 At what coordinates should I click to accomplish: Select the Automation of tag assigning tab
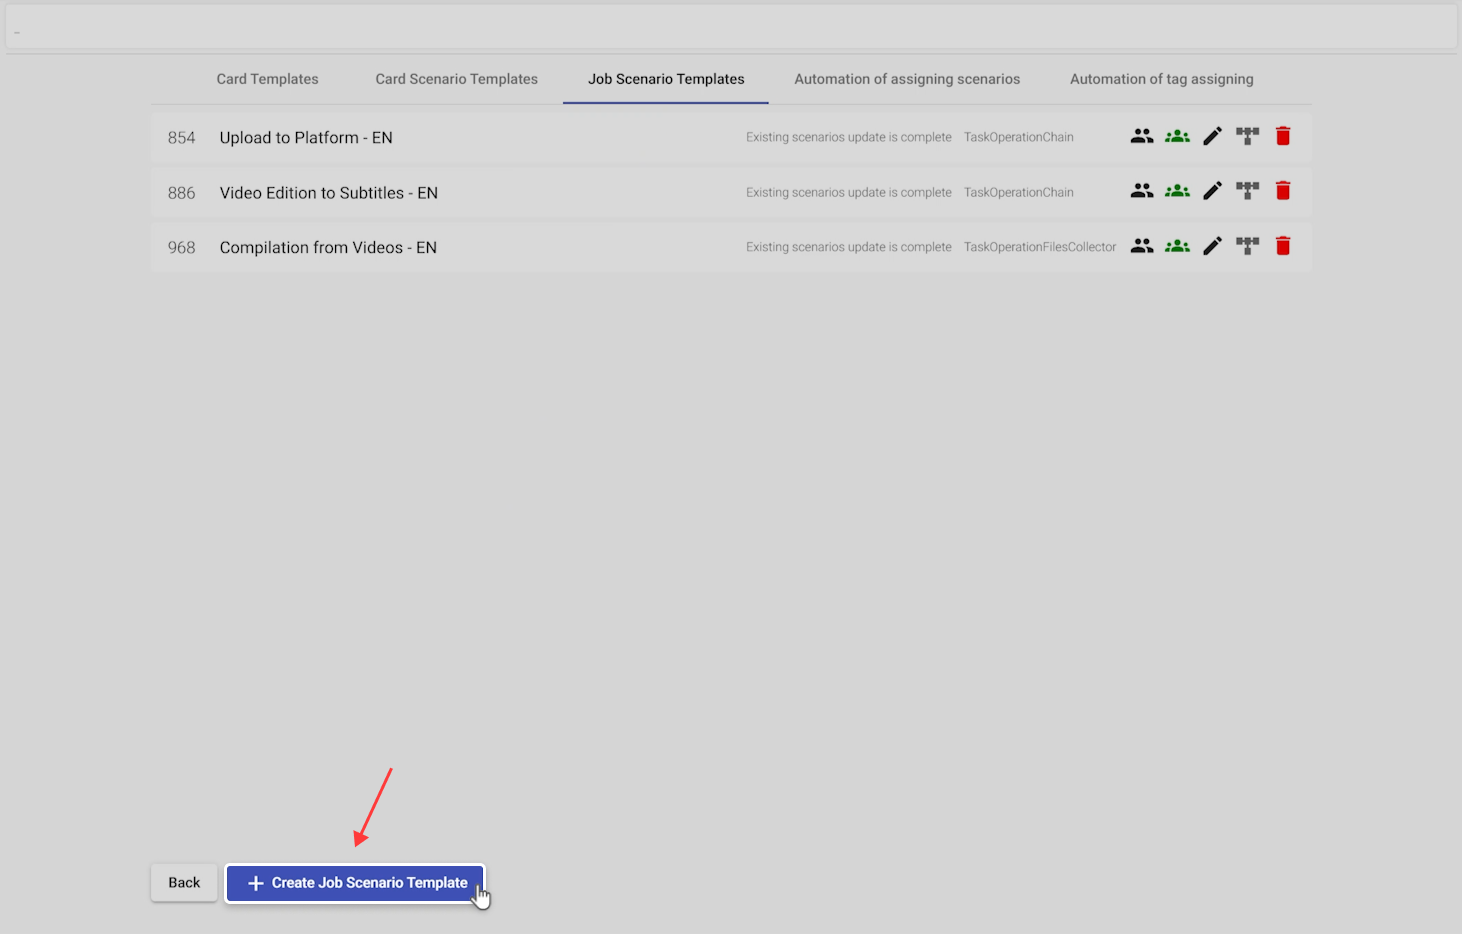point(1161,79)
